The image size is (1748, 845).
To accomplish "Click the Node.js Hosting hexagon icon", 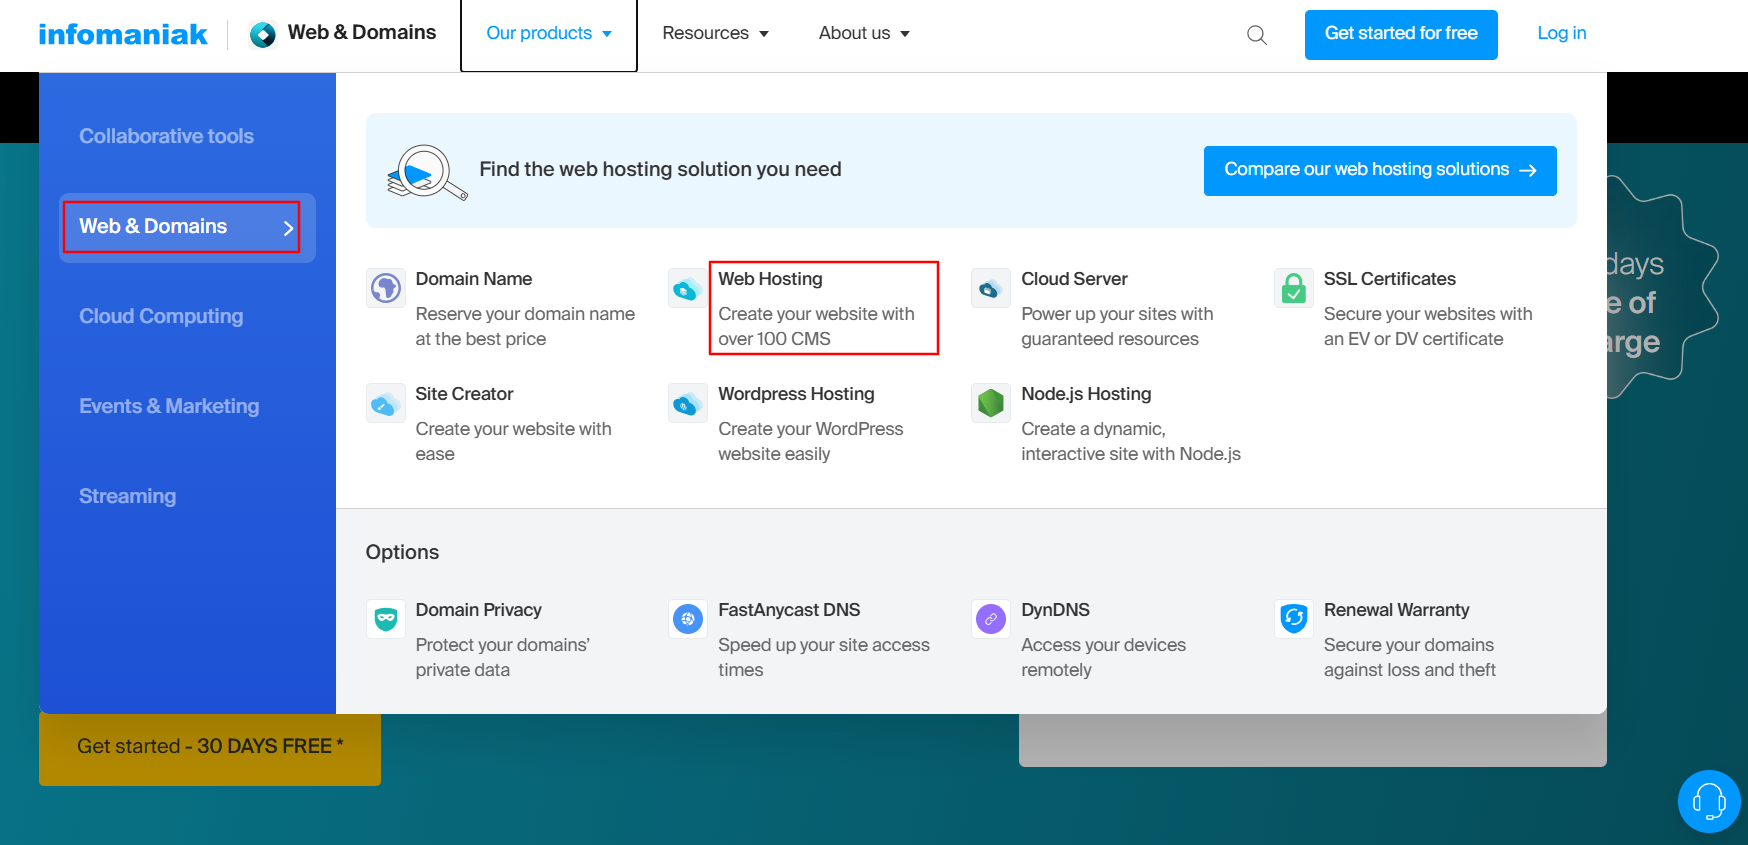I will coord(991,403).
